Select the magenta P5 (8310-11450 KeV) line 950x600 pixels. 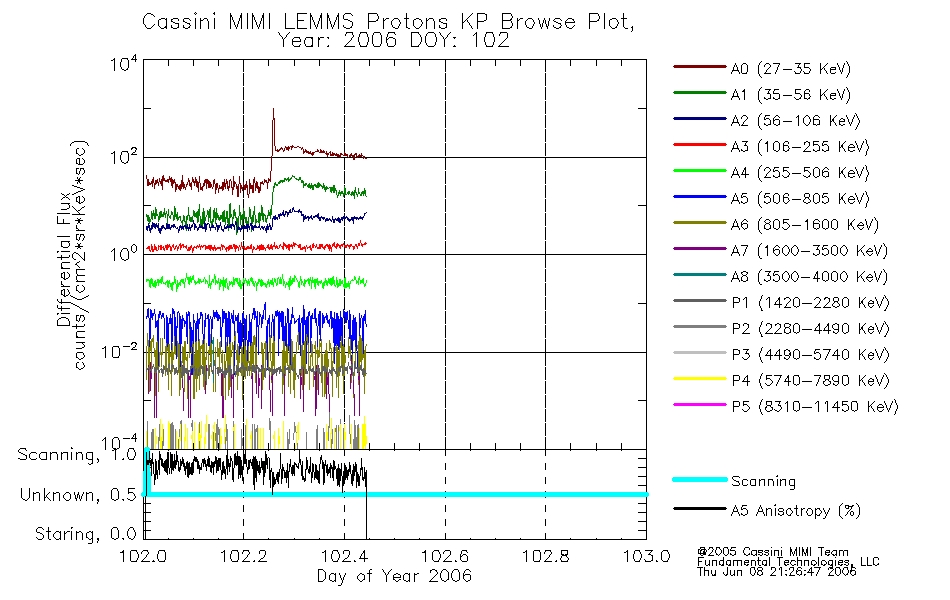coord(700,404)
